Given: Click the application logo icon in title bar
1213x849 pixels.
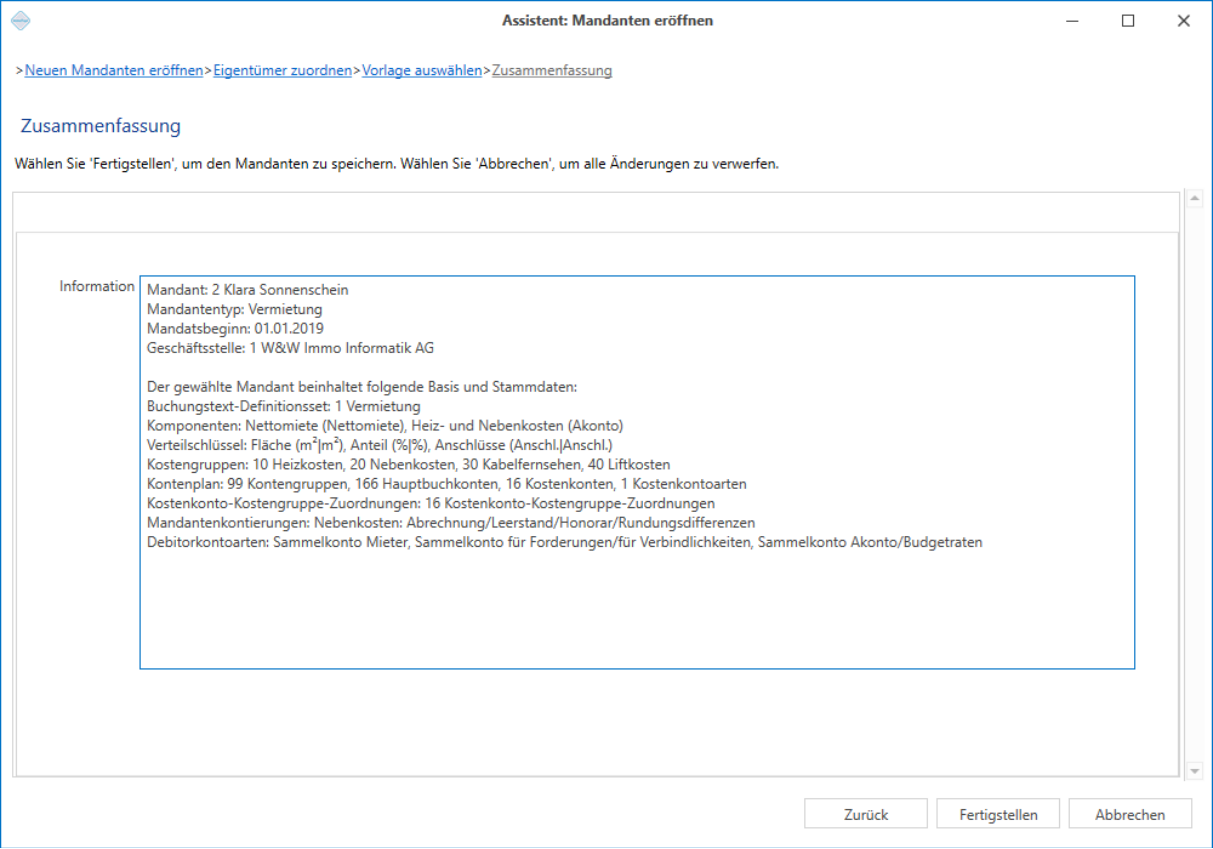Looking at the screenshot, I should coord(20,20).
